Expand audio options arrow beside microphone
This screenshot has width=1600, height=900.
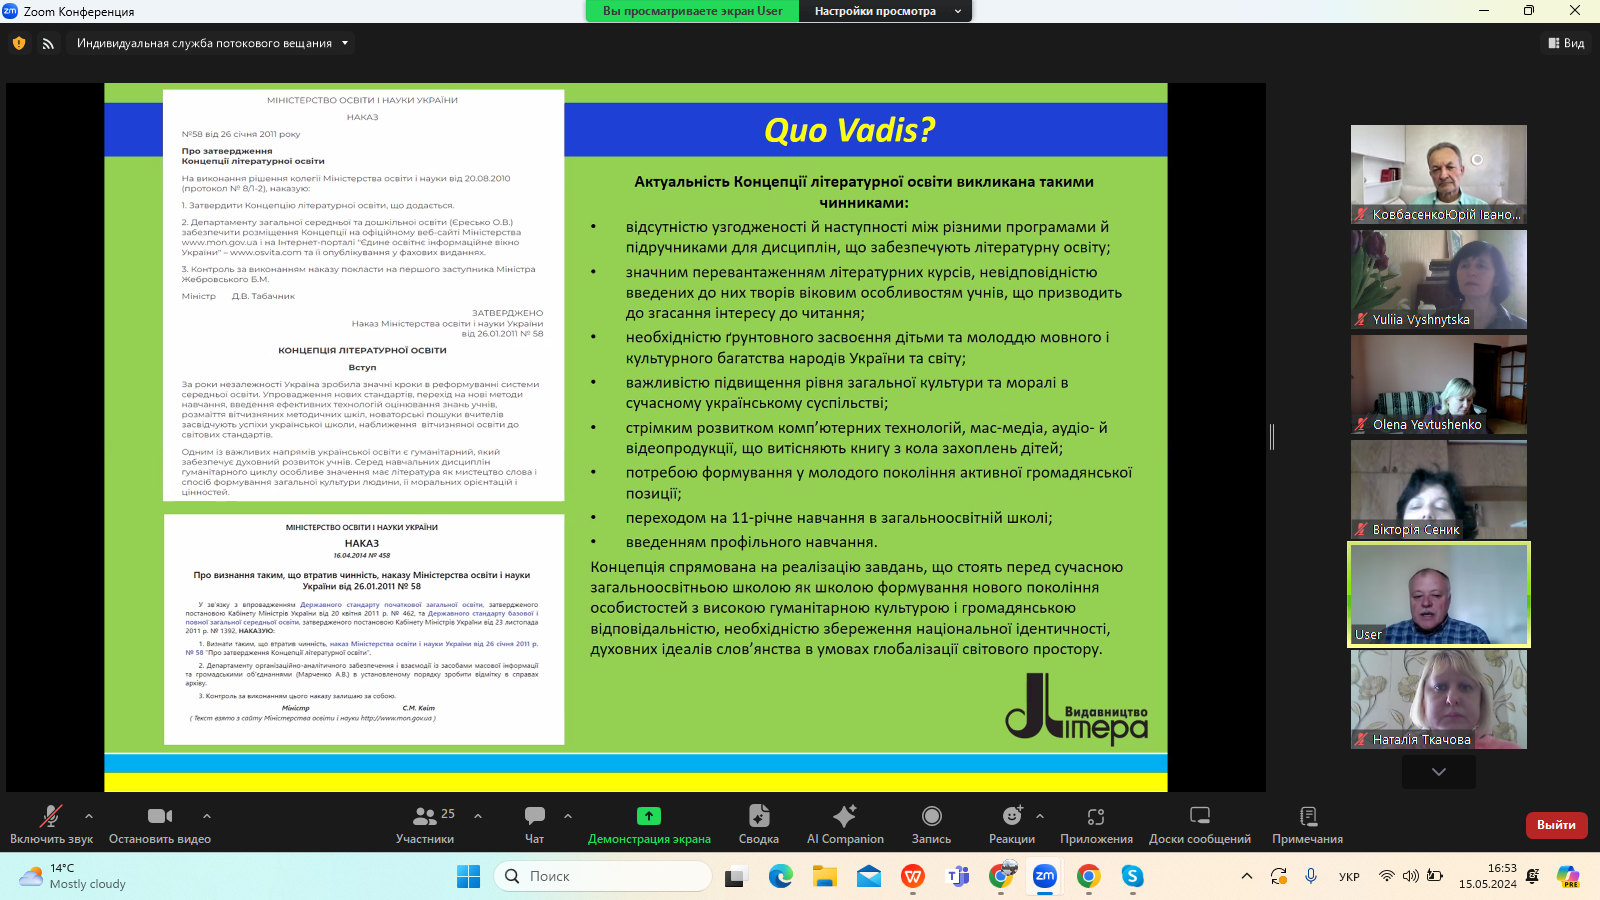(89, 816)
